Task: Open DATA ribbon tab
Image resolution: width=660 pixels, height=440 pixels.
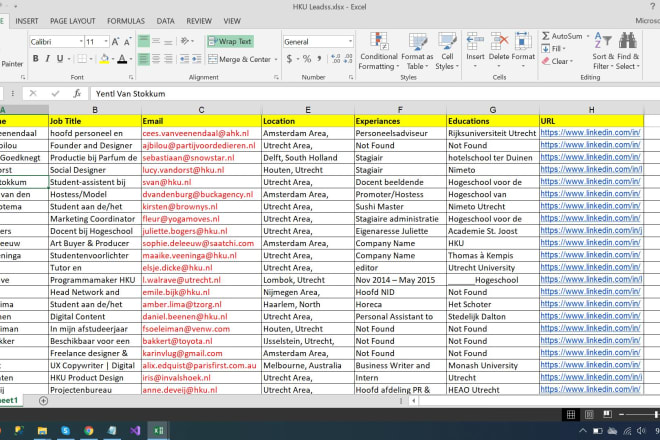Action: (165, 21)
